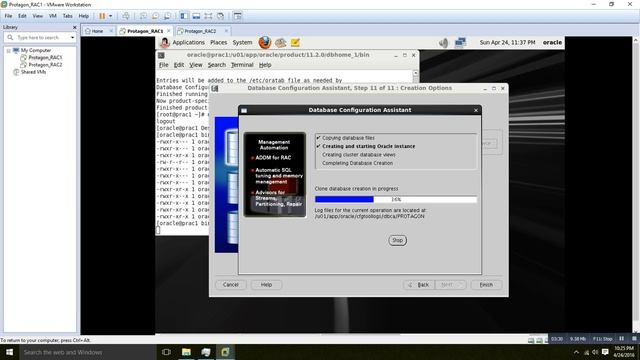This screenshot has width=640, height=360.
Task: Click Send Ctrl+Alt+Del toolbar icon
Action: [126, 16]
